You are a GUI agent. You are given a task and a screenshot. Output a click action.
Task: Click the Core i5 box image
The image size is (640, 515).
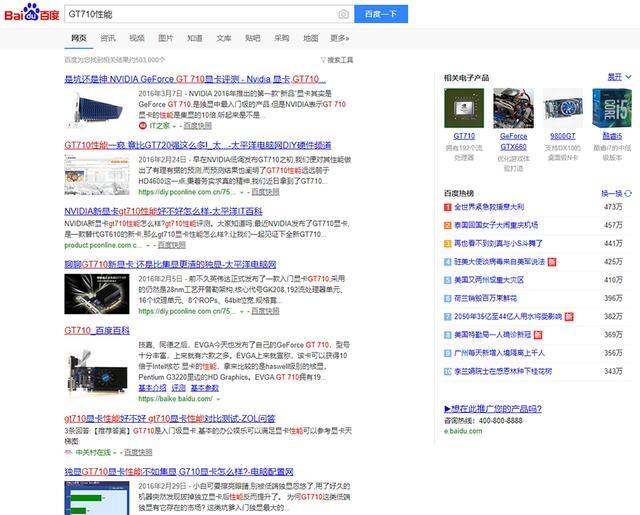(x=612, y=108)
